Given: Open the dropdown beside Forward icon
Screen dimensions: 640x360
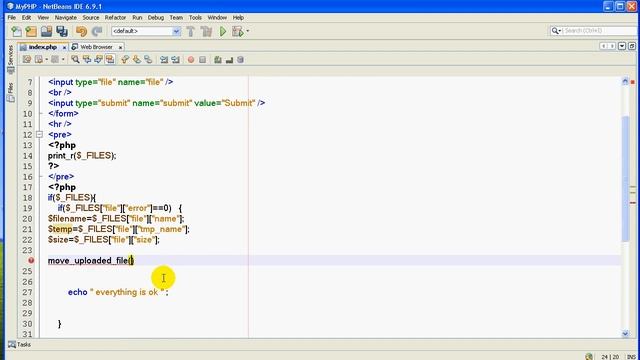Looking at the screenshot, I should pyautogui.click(x=63, y=60).
